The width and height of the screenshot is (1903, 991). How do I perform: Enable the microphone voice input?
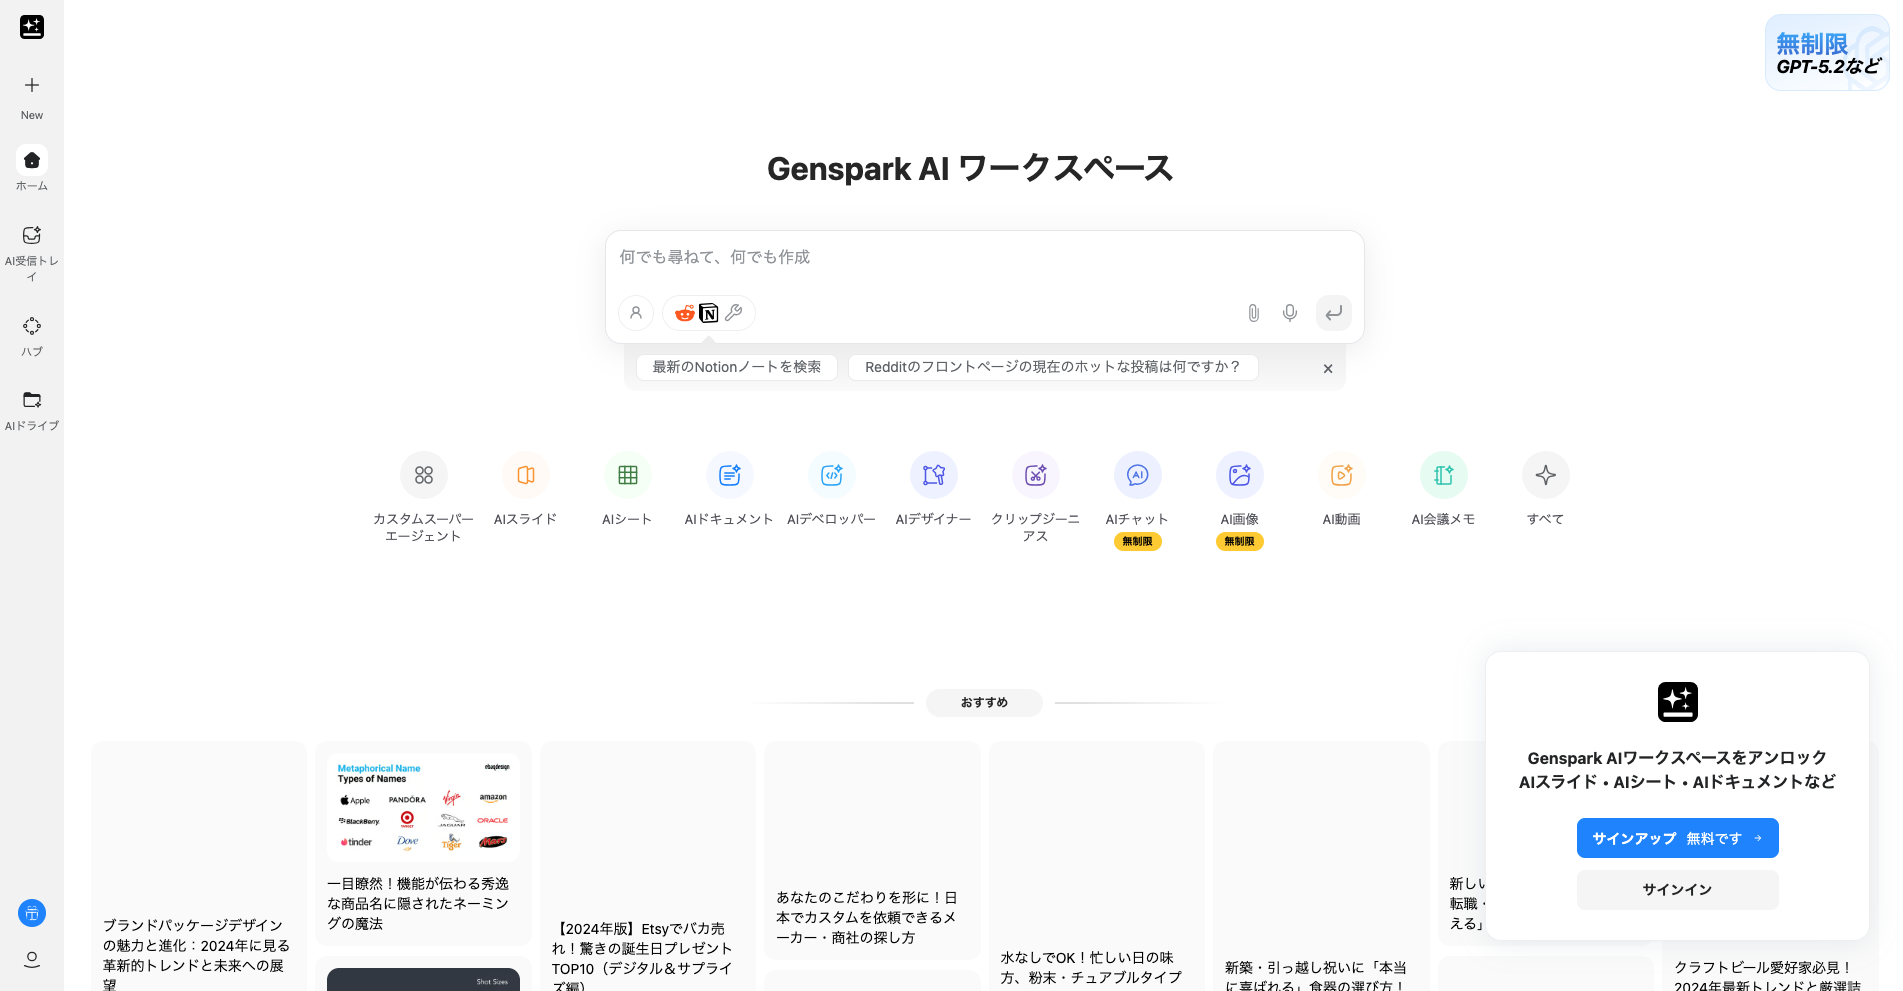point(1289,313)
